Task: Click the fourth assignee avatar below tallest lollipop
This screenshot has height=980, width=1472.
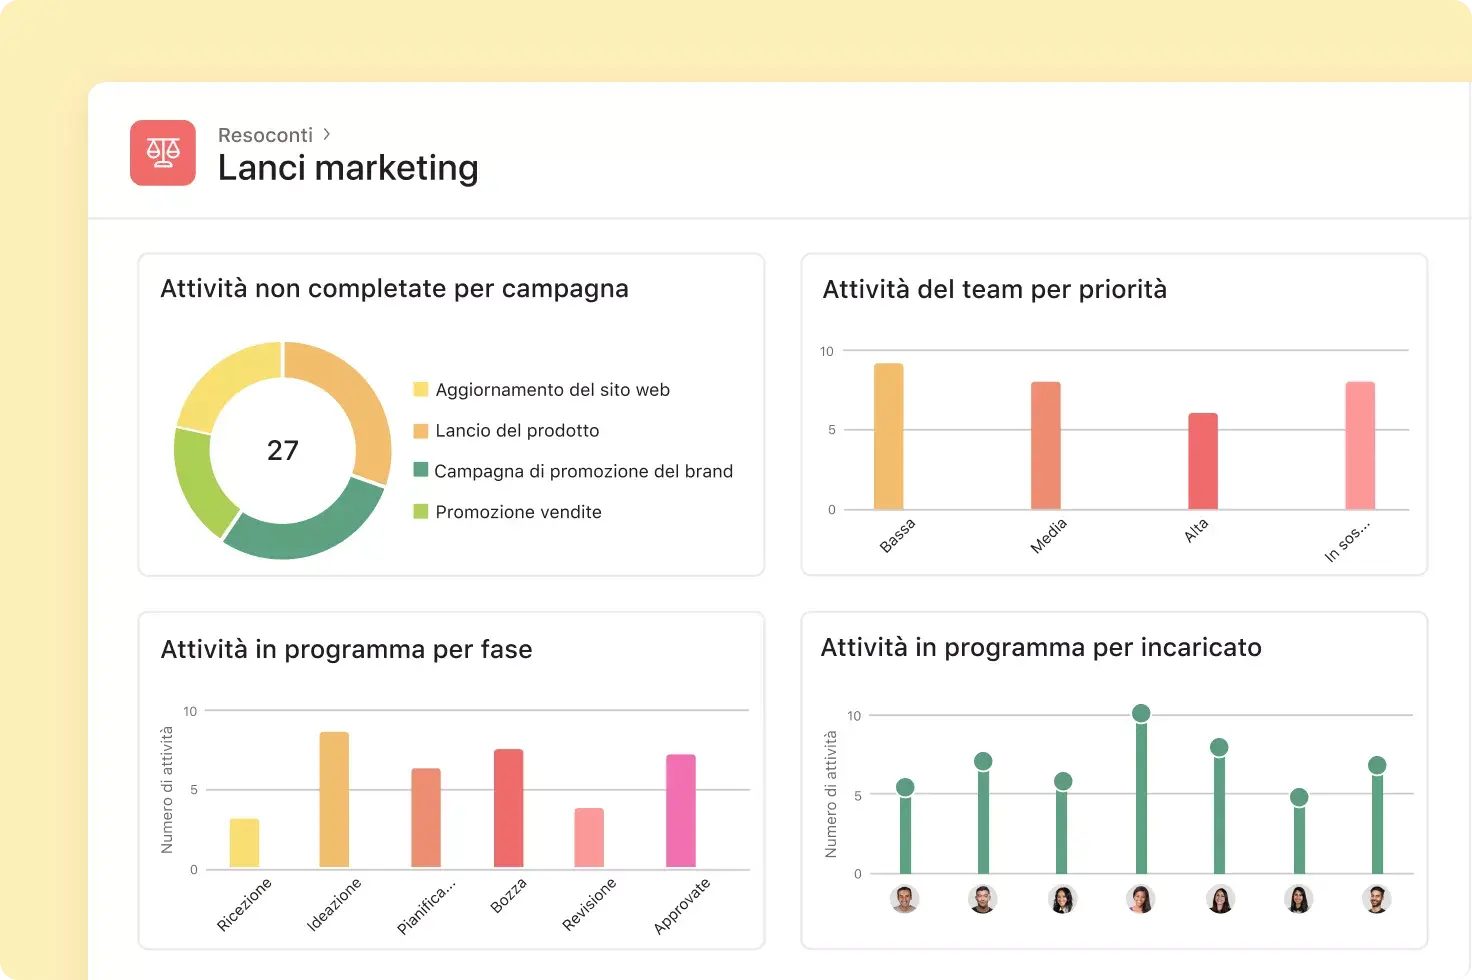Action: [1140, 899]
